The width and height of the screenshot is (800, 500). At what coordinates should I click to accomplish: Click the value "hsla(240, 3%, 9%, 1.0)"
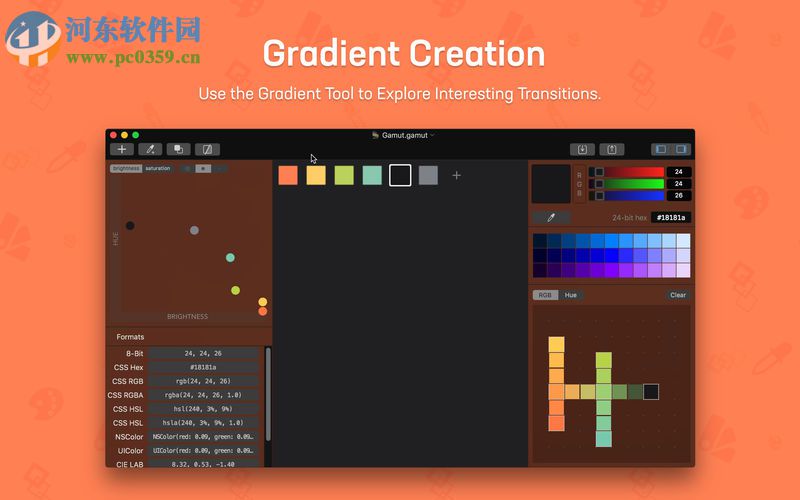[x=203, y=423]
